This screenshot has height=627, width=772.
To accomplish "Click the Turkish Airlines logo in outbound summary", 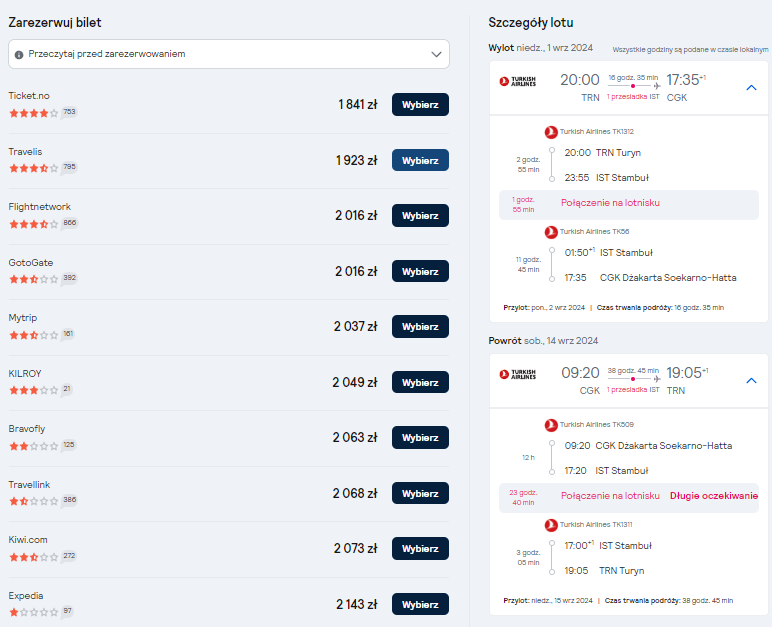I will click(x=517, y=81).
